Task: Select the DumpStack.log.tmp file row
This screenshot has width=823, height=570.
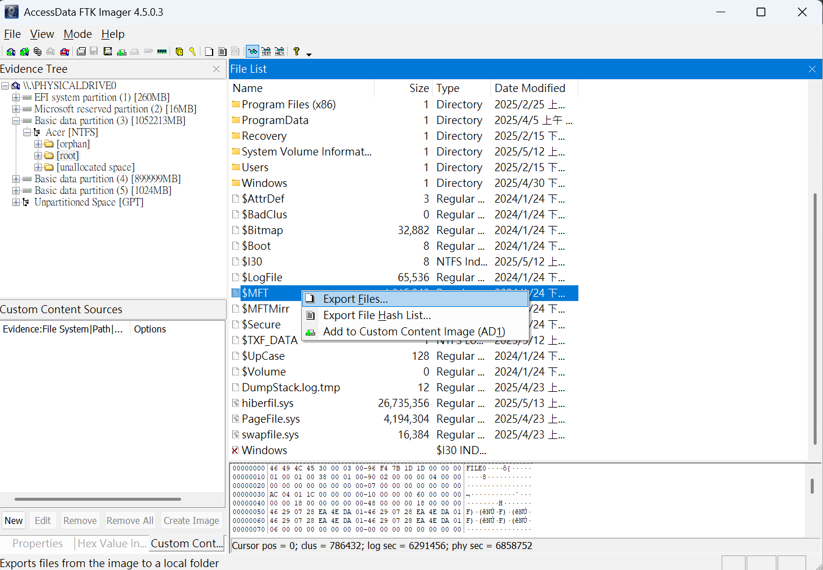Action: pyautogui.click(x=403, y=387)
